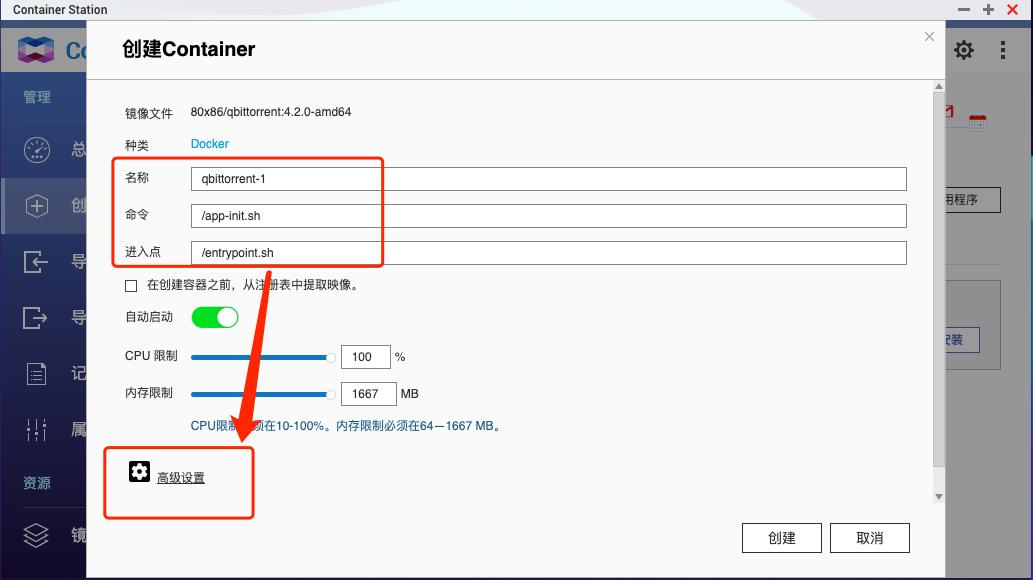1033x580 pixels.
Task: Click the 创建 create container sidebar icon
Action: [36, 205]
